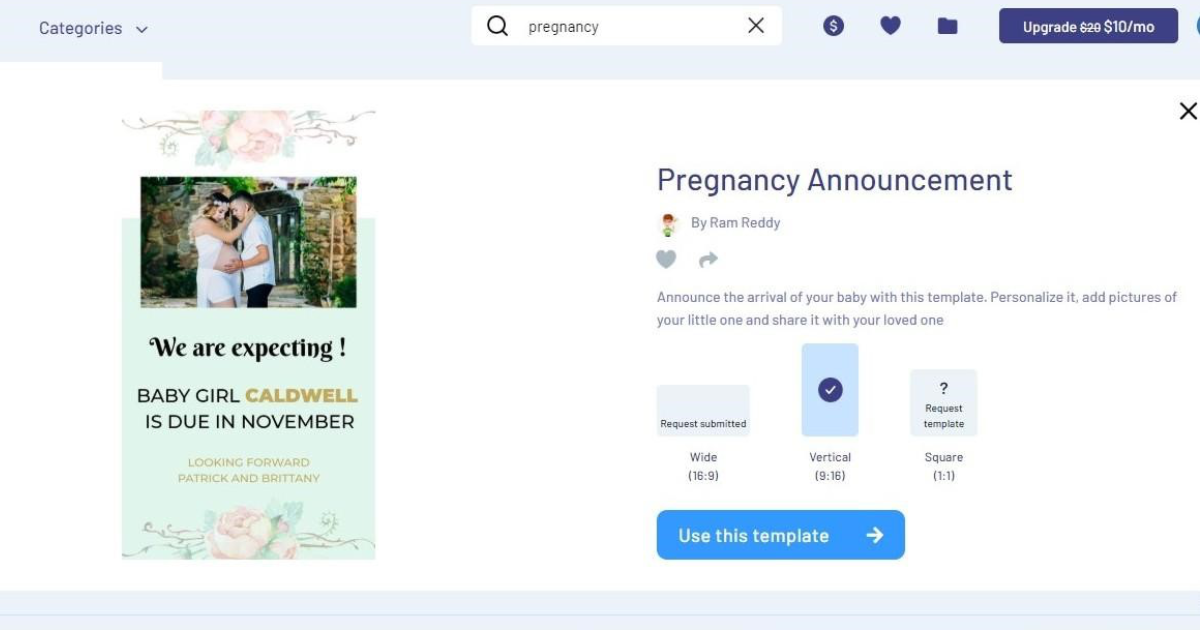The width and height of the screenshot is (1200, 630).
Task: Expand the Categories dropdown
Action: [93, 28]
